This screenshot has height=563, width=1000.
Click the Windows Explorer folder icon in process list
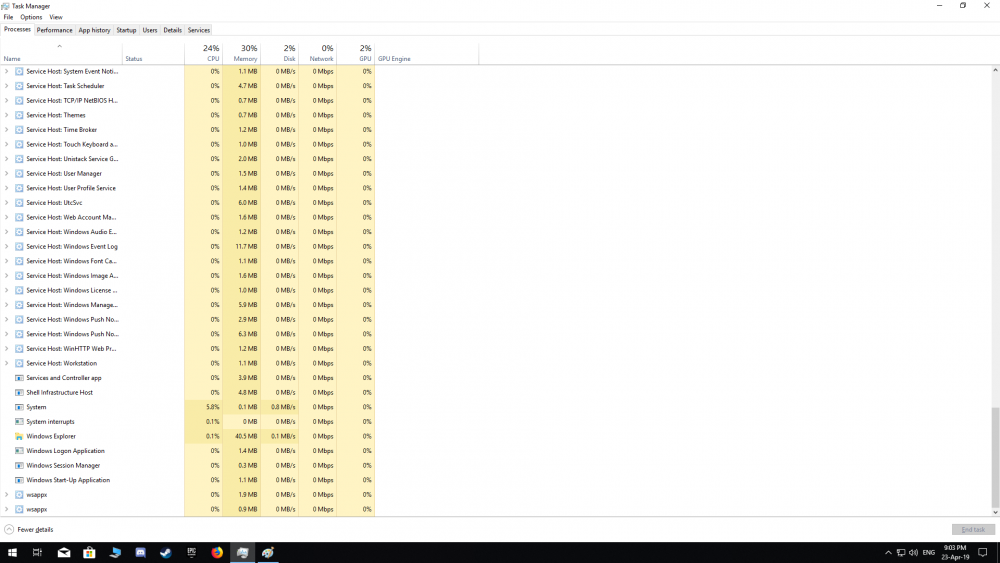(19, 436)
